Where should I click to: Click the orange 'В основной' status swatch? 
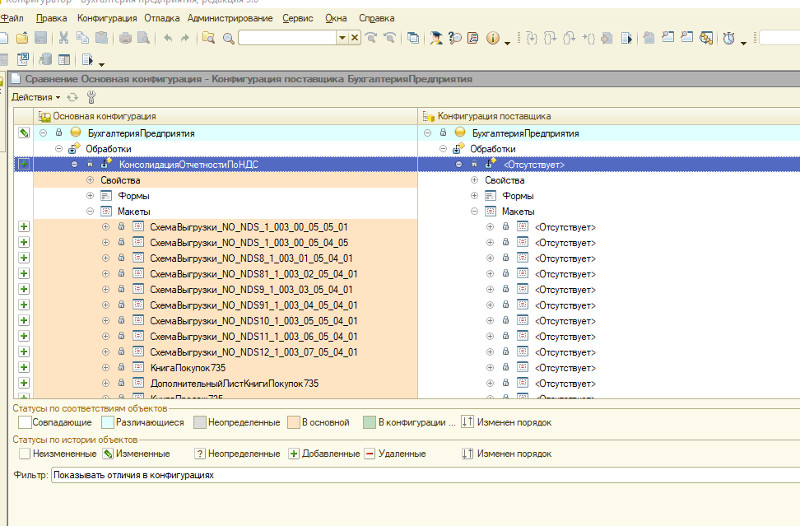click(294, 422)
